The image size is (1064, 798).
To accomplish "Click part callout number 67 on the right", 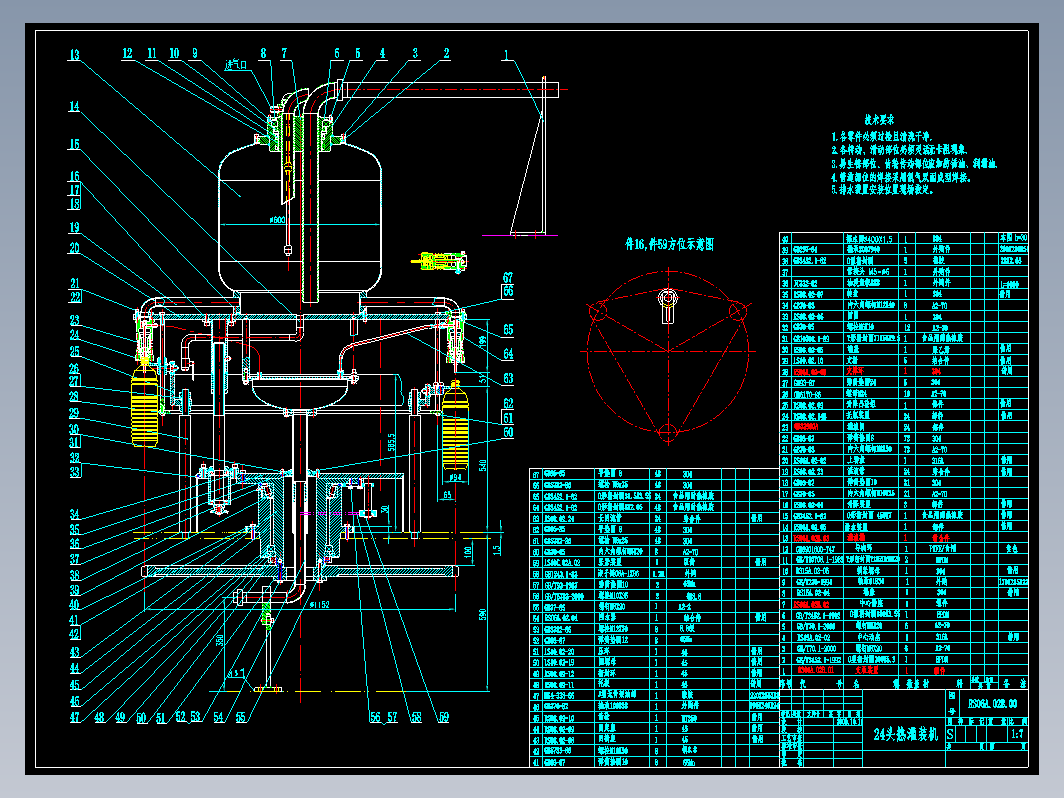I will point(507,277).
